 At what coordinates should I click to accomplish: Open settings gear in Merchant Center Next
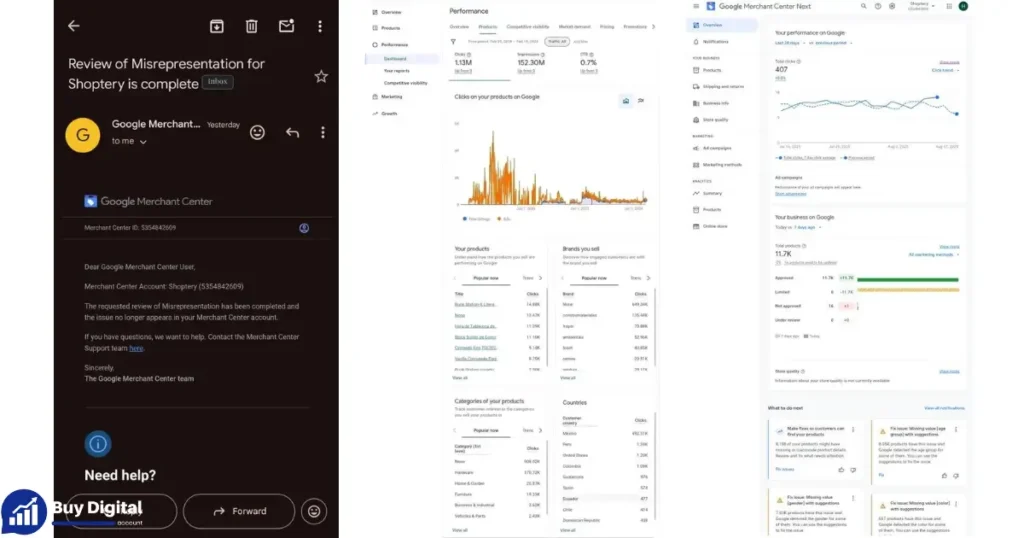tap(892, 6)
